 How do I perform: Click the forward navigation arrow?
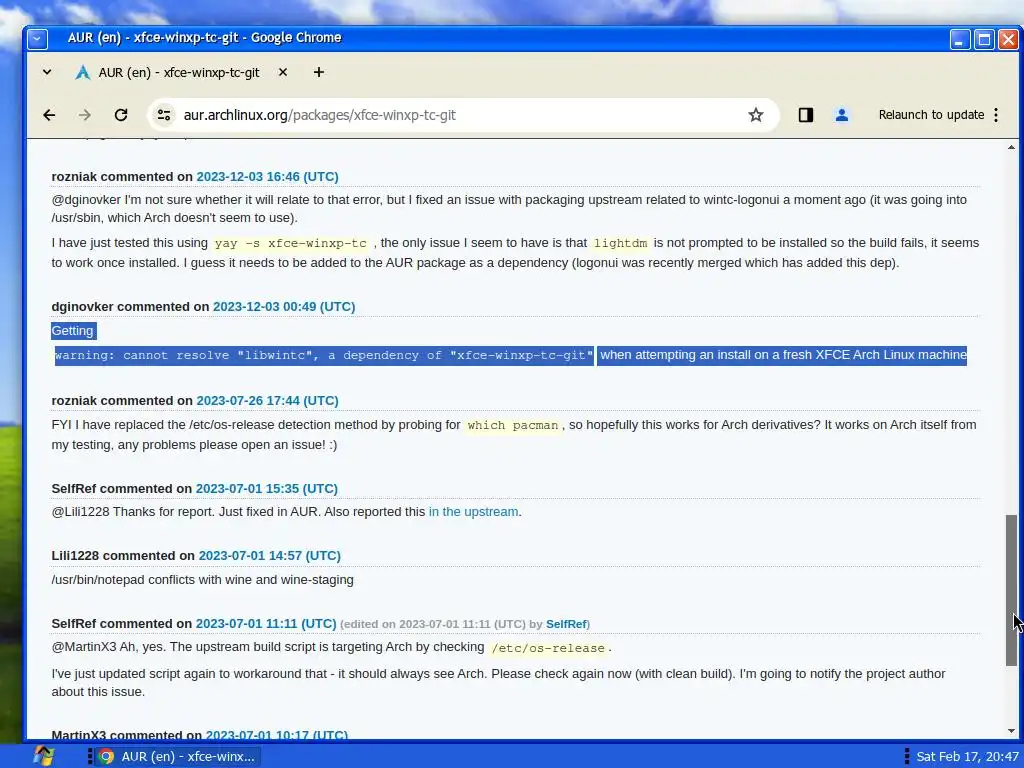pos(85,115)
